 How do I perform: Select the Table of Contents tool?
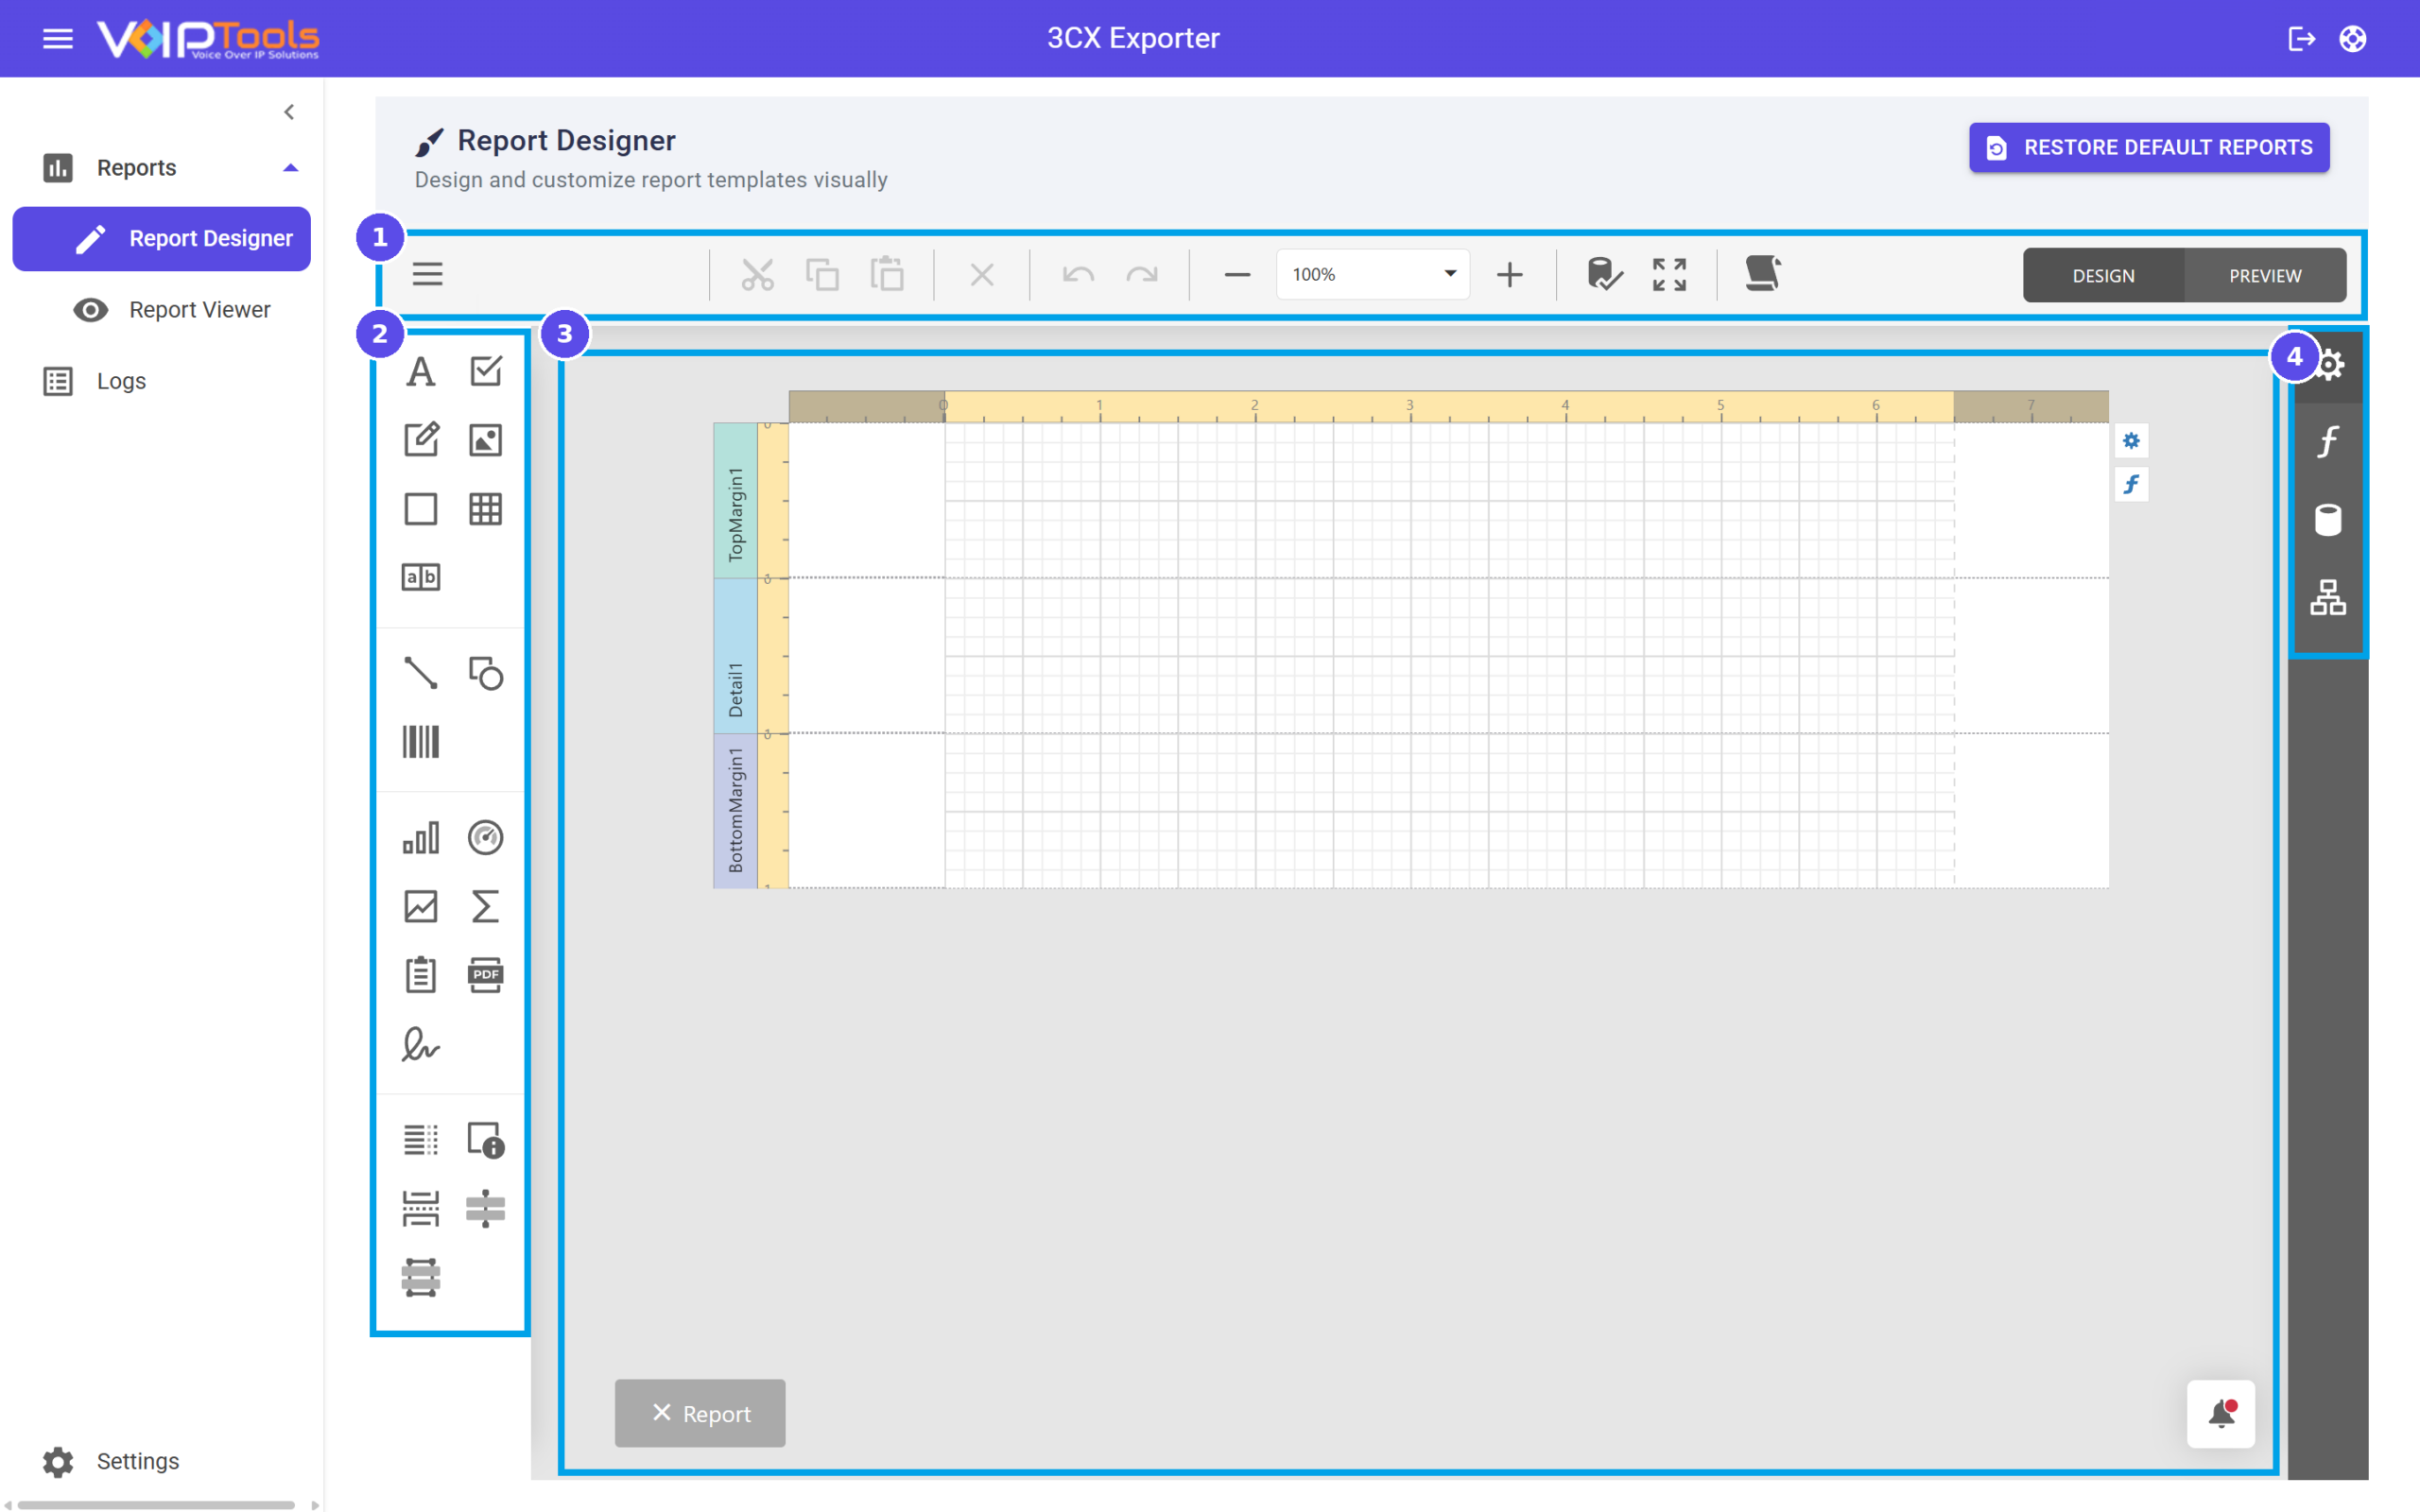pyautogui.click(x=421, y=1140)
